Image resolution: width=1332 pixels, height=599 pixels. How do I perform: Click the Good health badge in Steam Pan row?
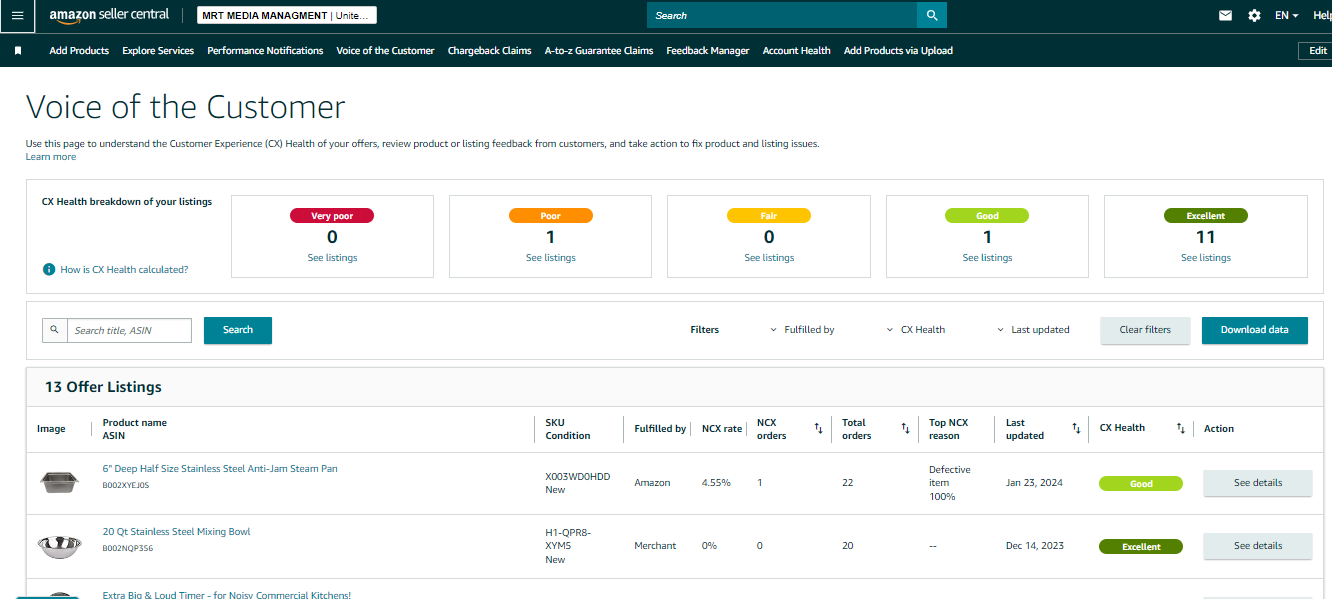tap(1141, 484)
